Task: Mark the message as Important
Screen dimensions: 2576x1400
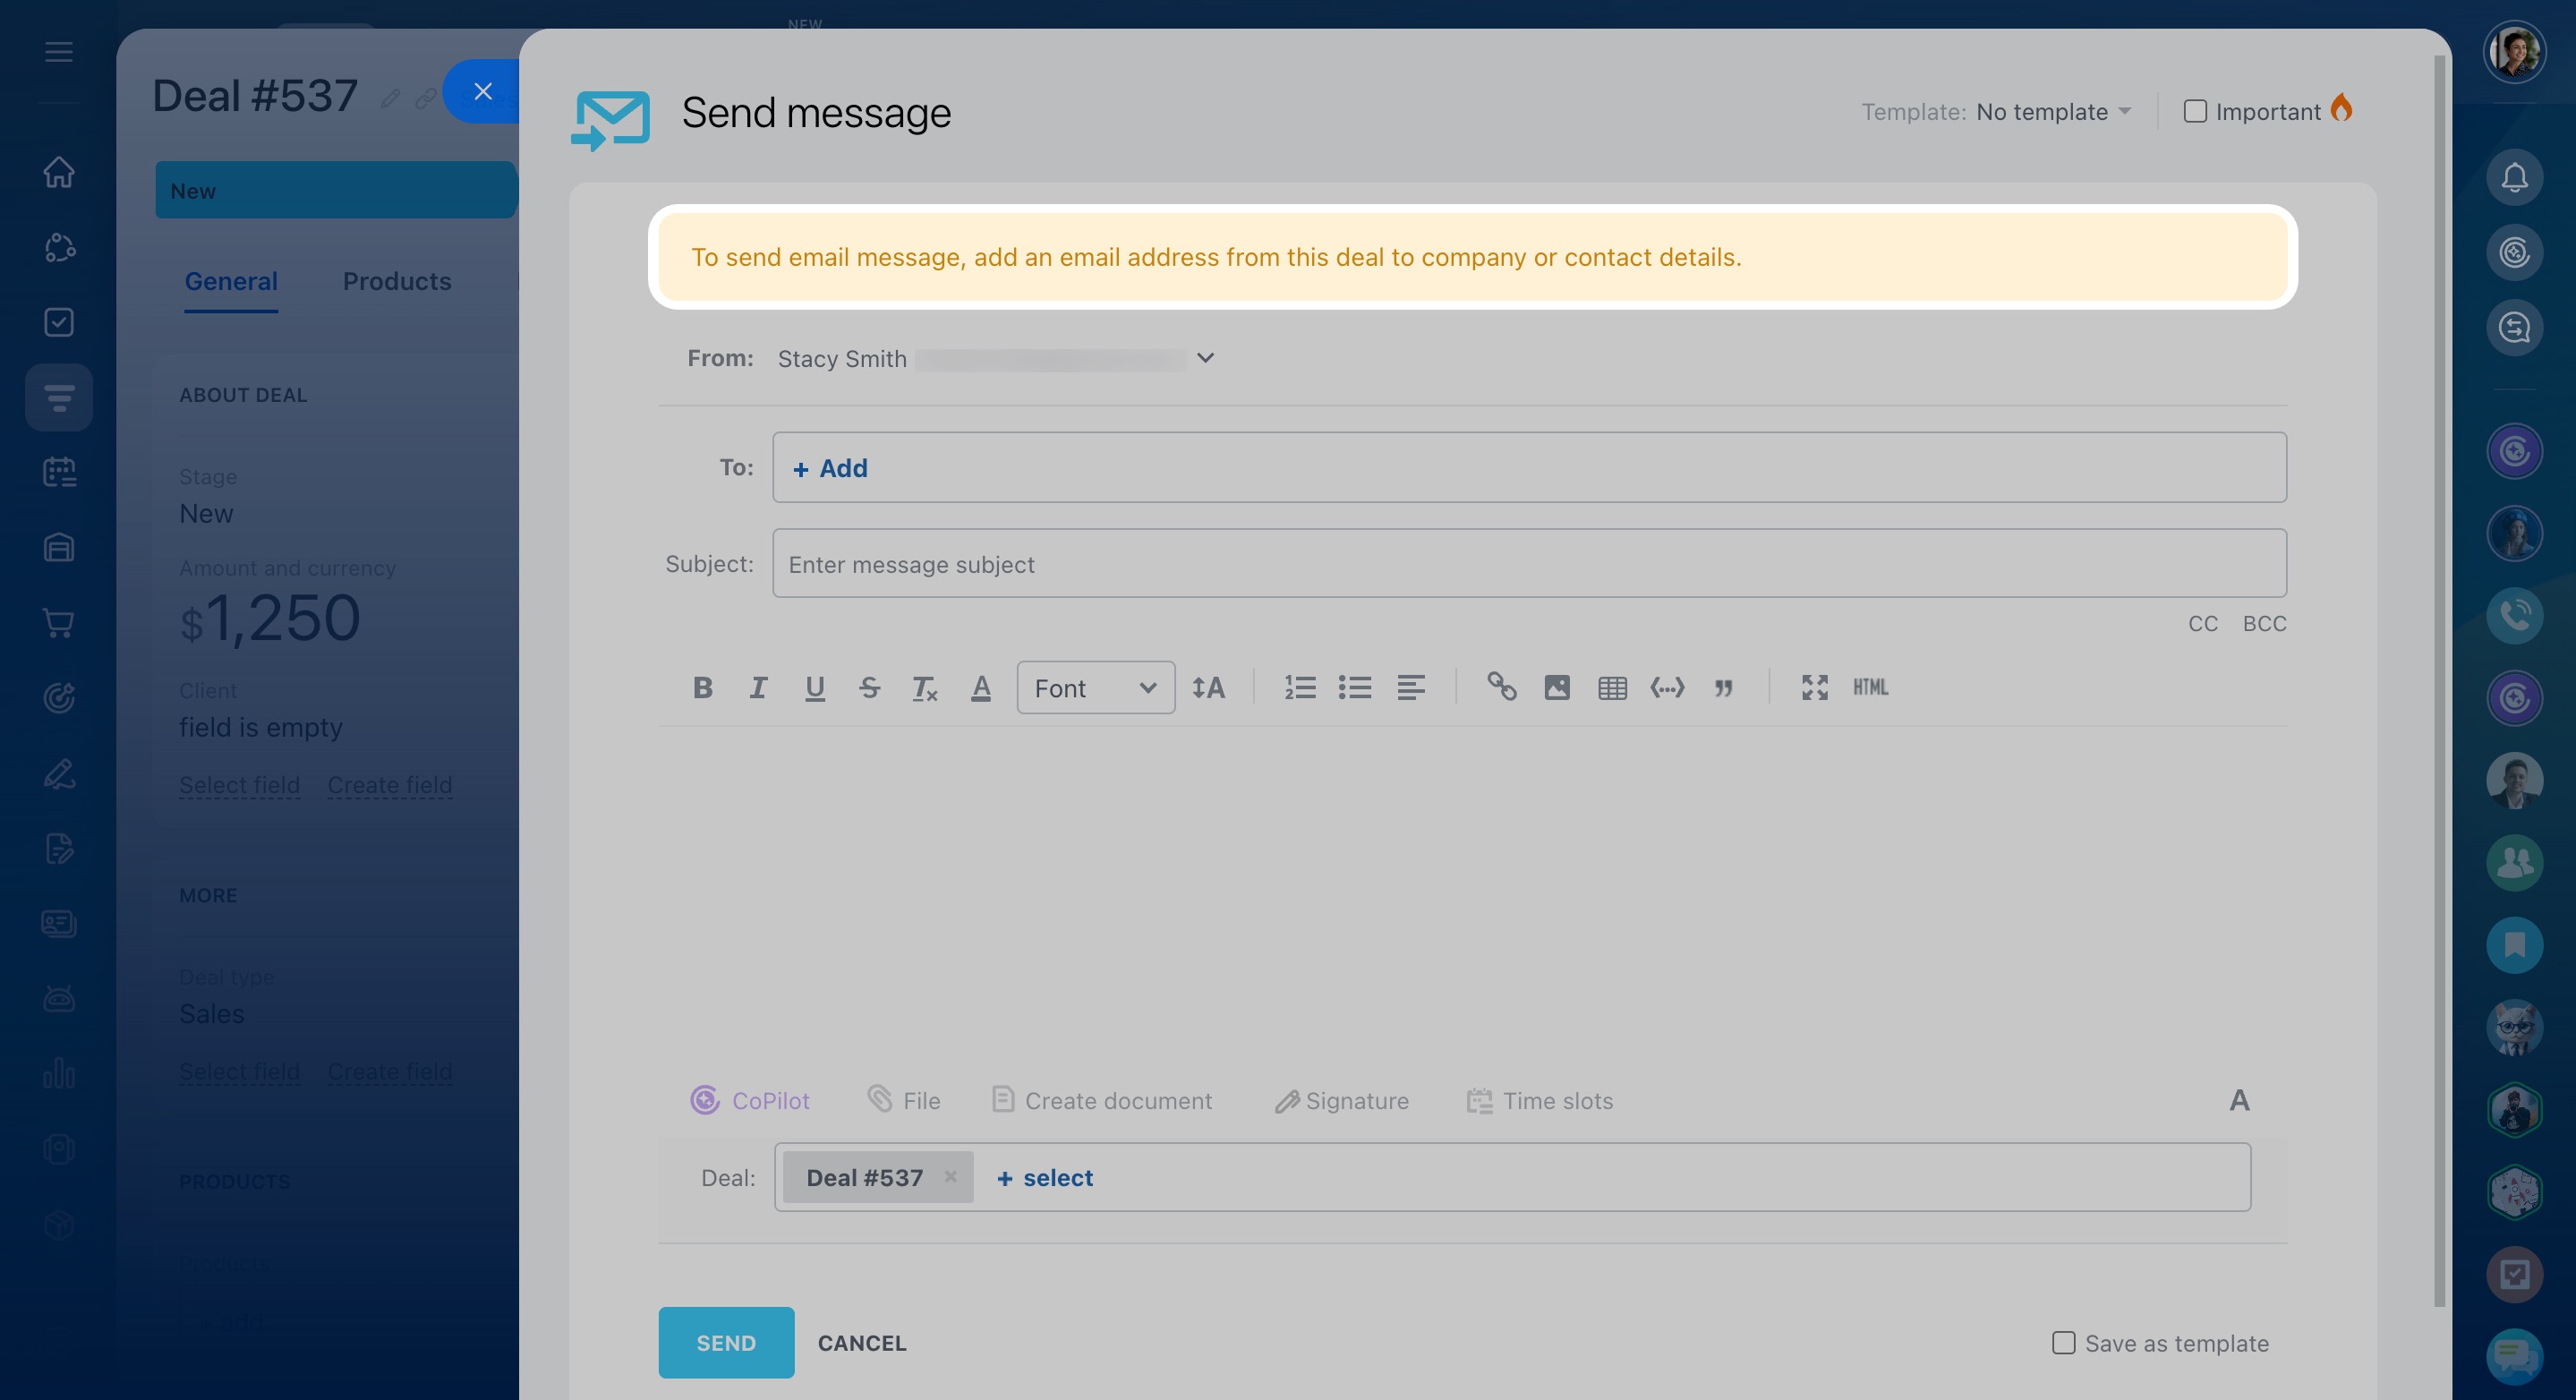Action: click(x=2195, y=111)
